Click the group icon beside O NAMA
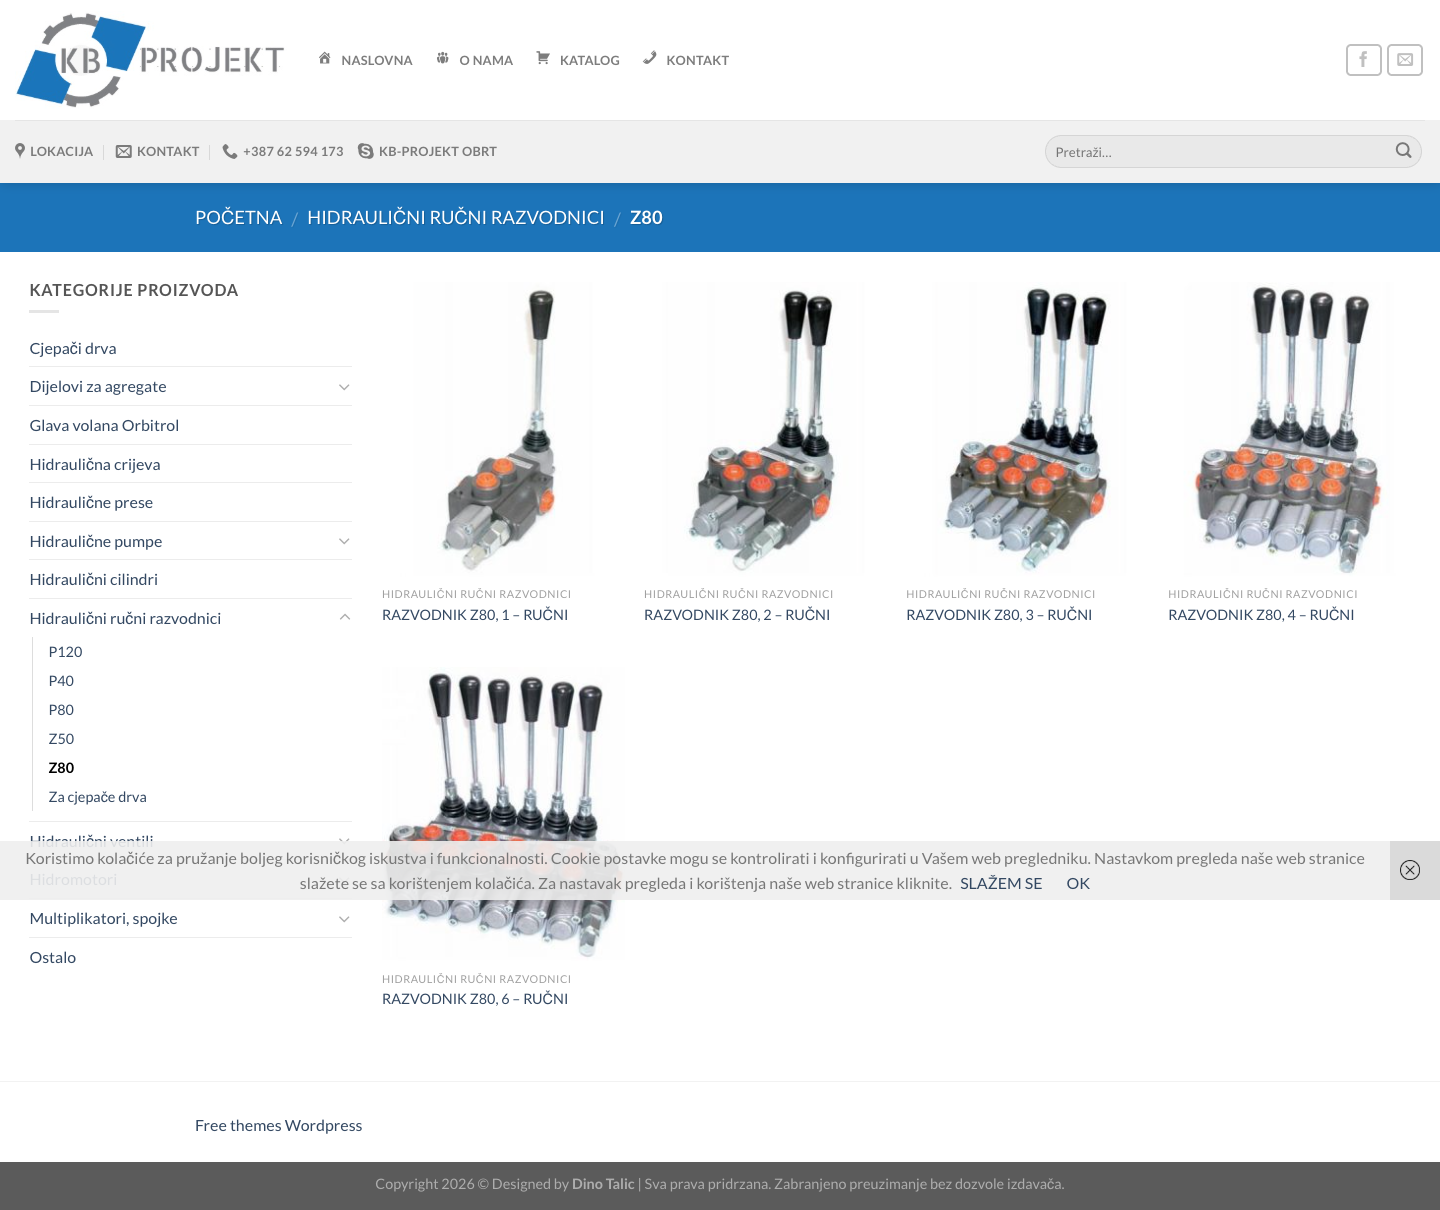Viewport: 1440px width, 1210px height. pyautogui.click(x=443, y=58)
